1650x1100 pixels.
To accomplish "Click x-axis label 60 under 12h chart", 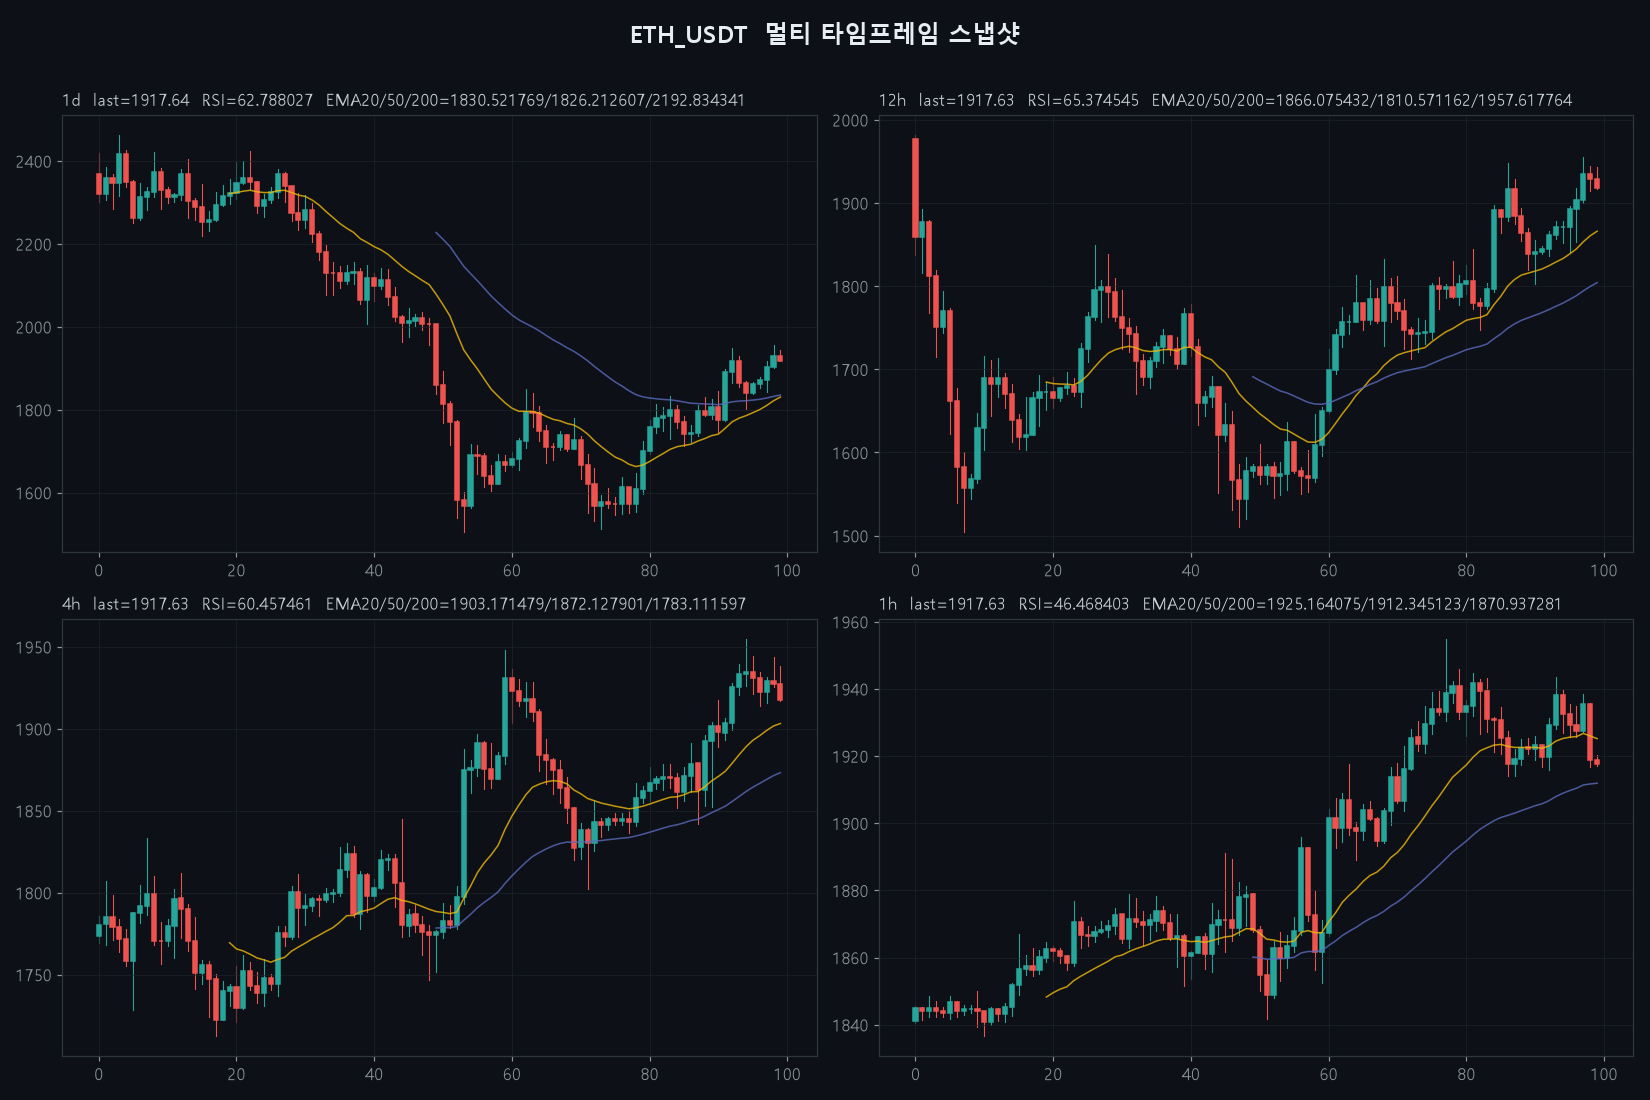I will 1328,571.
